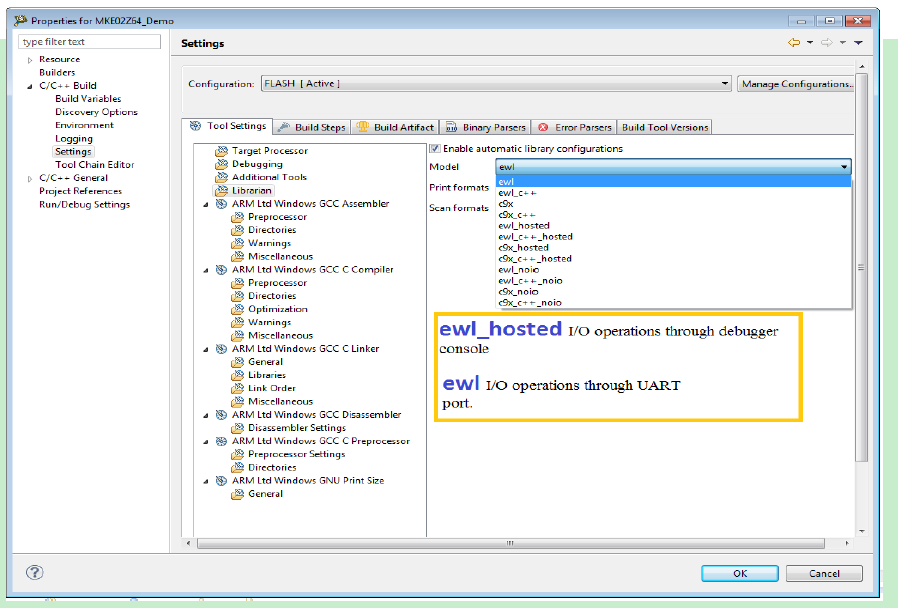Select Run/Debug Settings in left tree
Image resolution: width=898 pixels, height=608 pixels.
point(84,204)
